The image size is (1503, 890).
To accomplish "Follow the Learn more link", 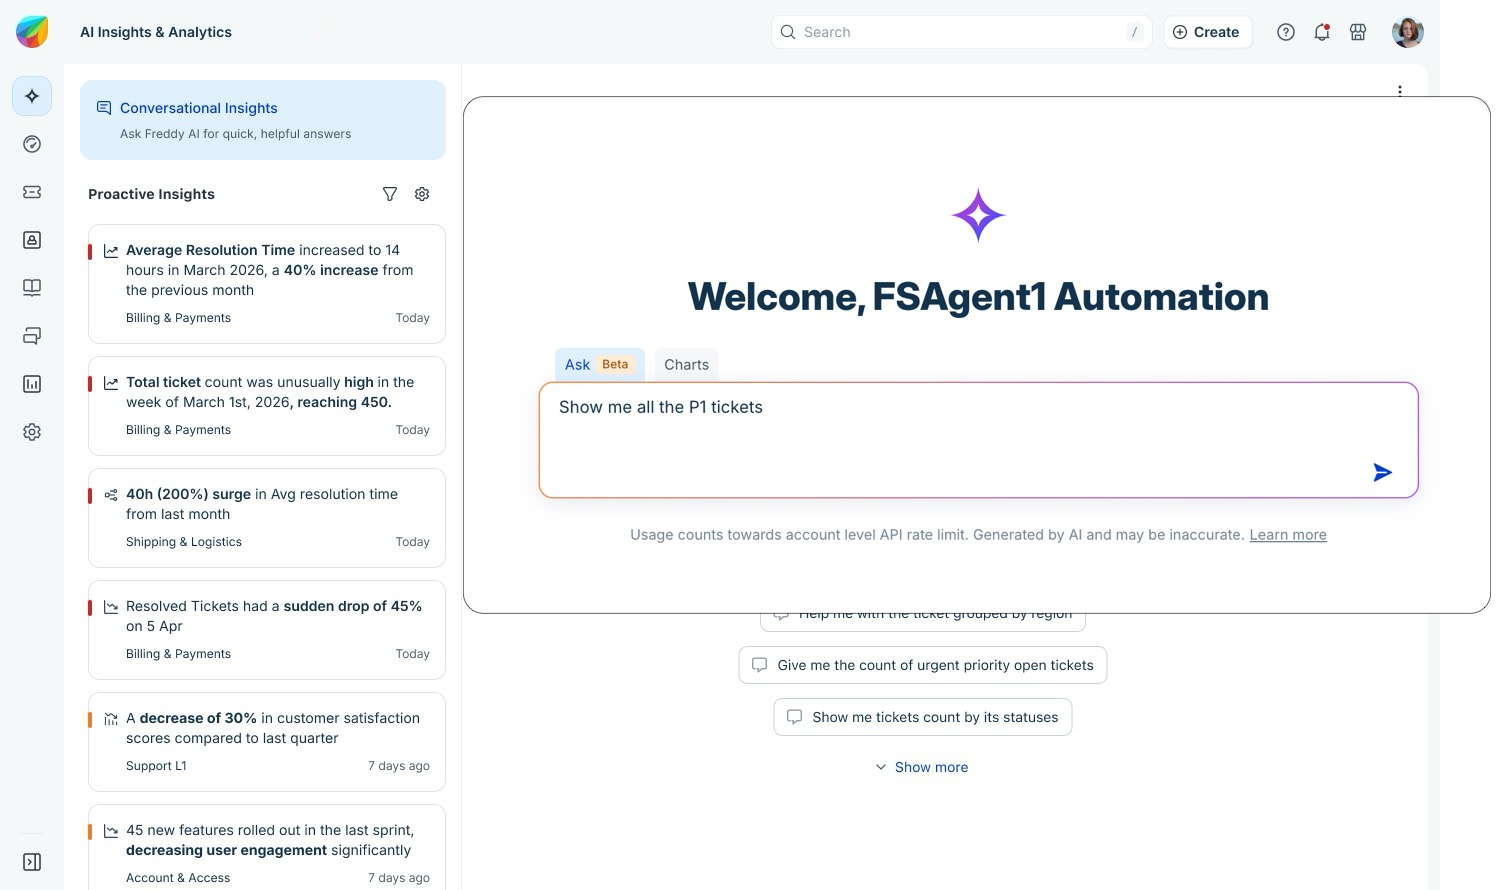I will tap(1288, 535).
